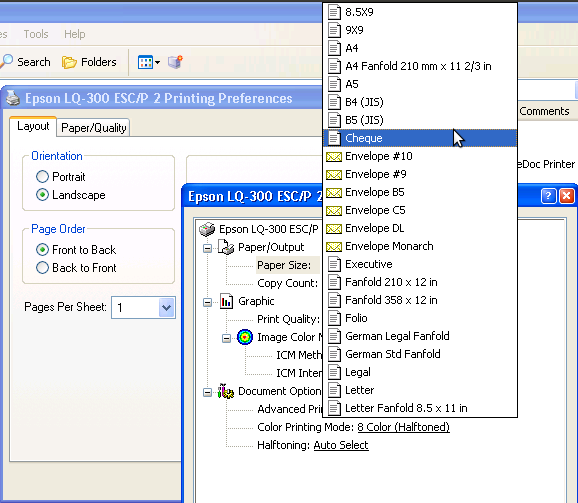The height and width of the screenshot is (503, 578).
Task: Click the Legal page icon
Action: tap(334, 372)
